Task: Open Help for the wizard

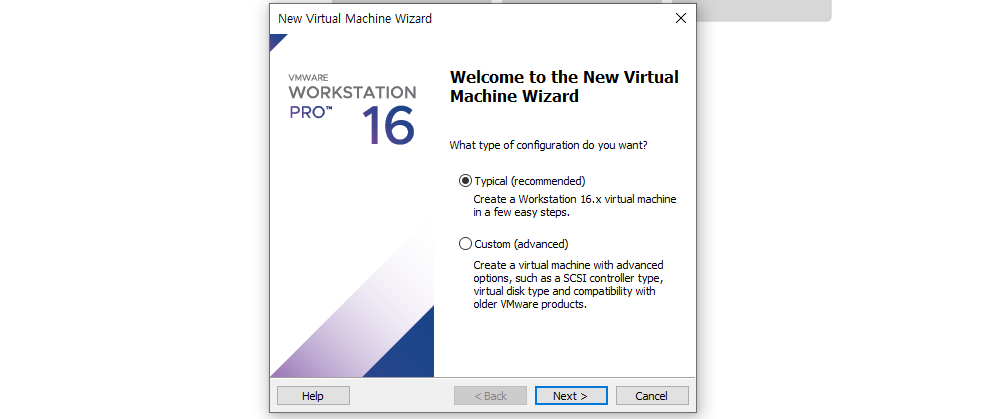Action: tap(313, 396)
